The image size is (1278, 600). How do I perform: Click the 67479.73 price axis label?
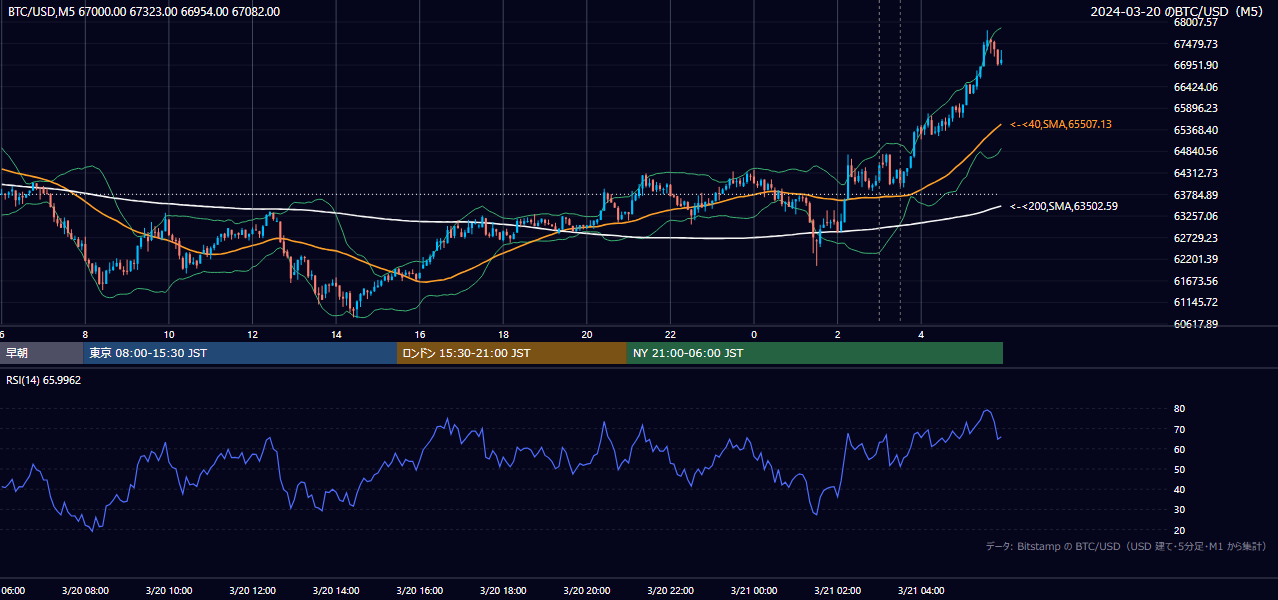(1196, 44)
